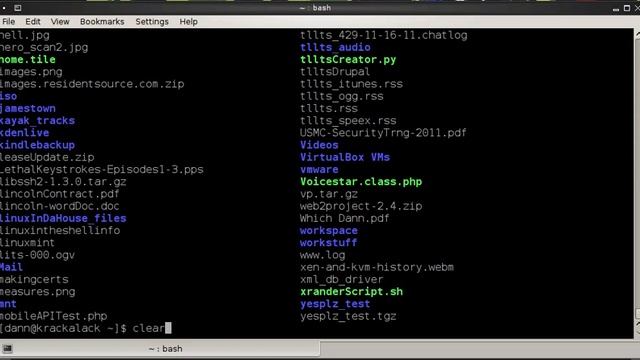
Task: Click the VirtualBox VMs directory name
Action: pos(345,158)
